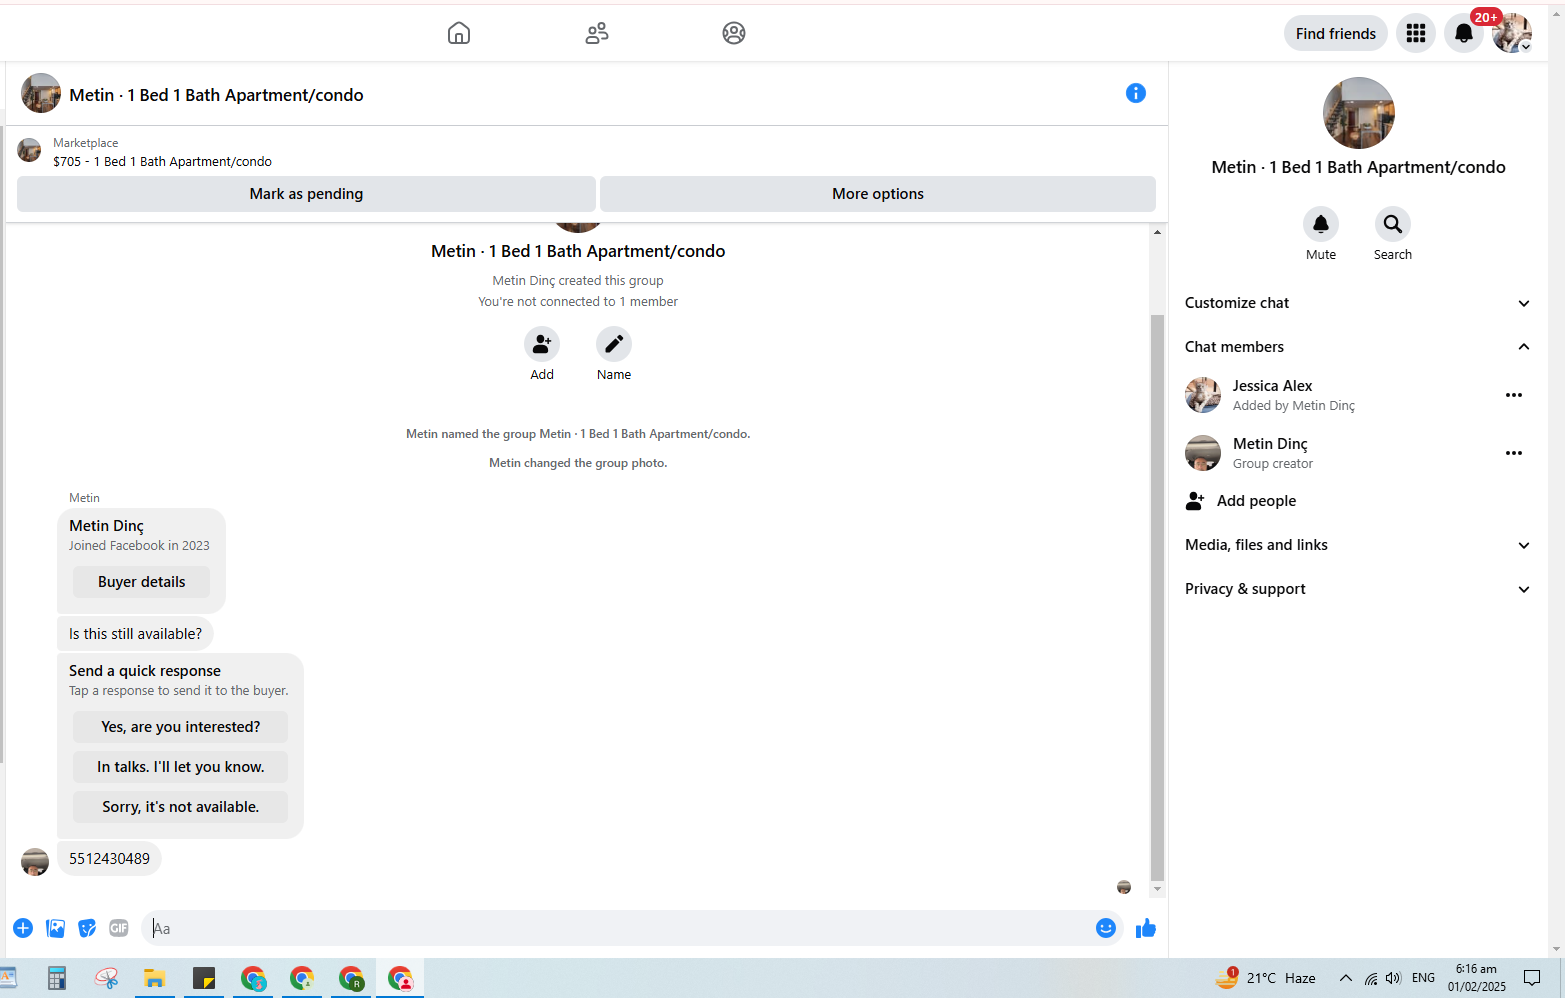Screen dimensions: 1565x998
Task: Click the Add people icon row
Action: [x=1357, y=501]
